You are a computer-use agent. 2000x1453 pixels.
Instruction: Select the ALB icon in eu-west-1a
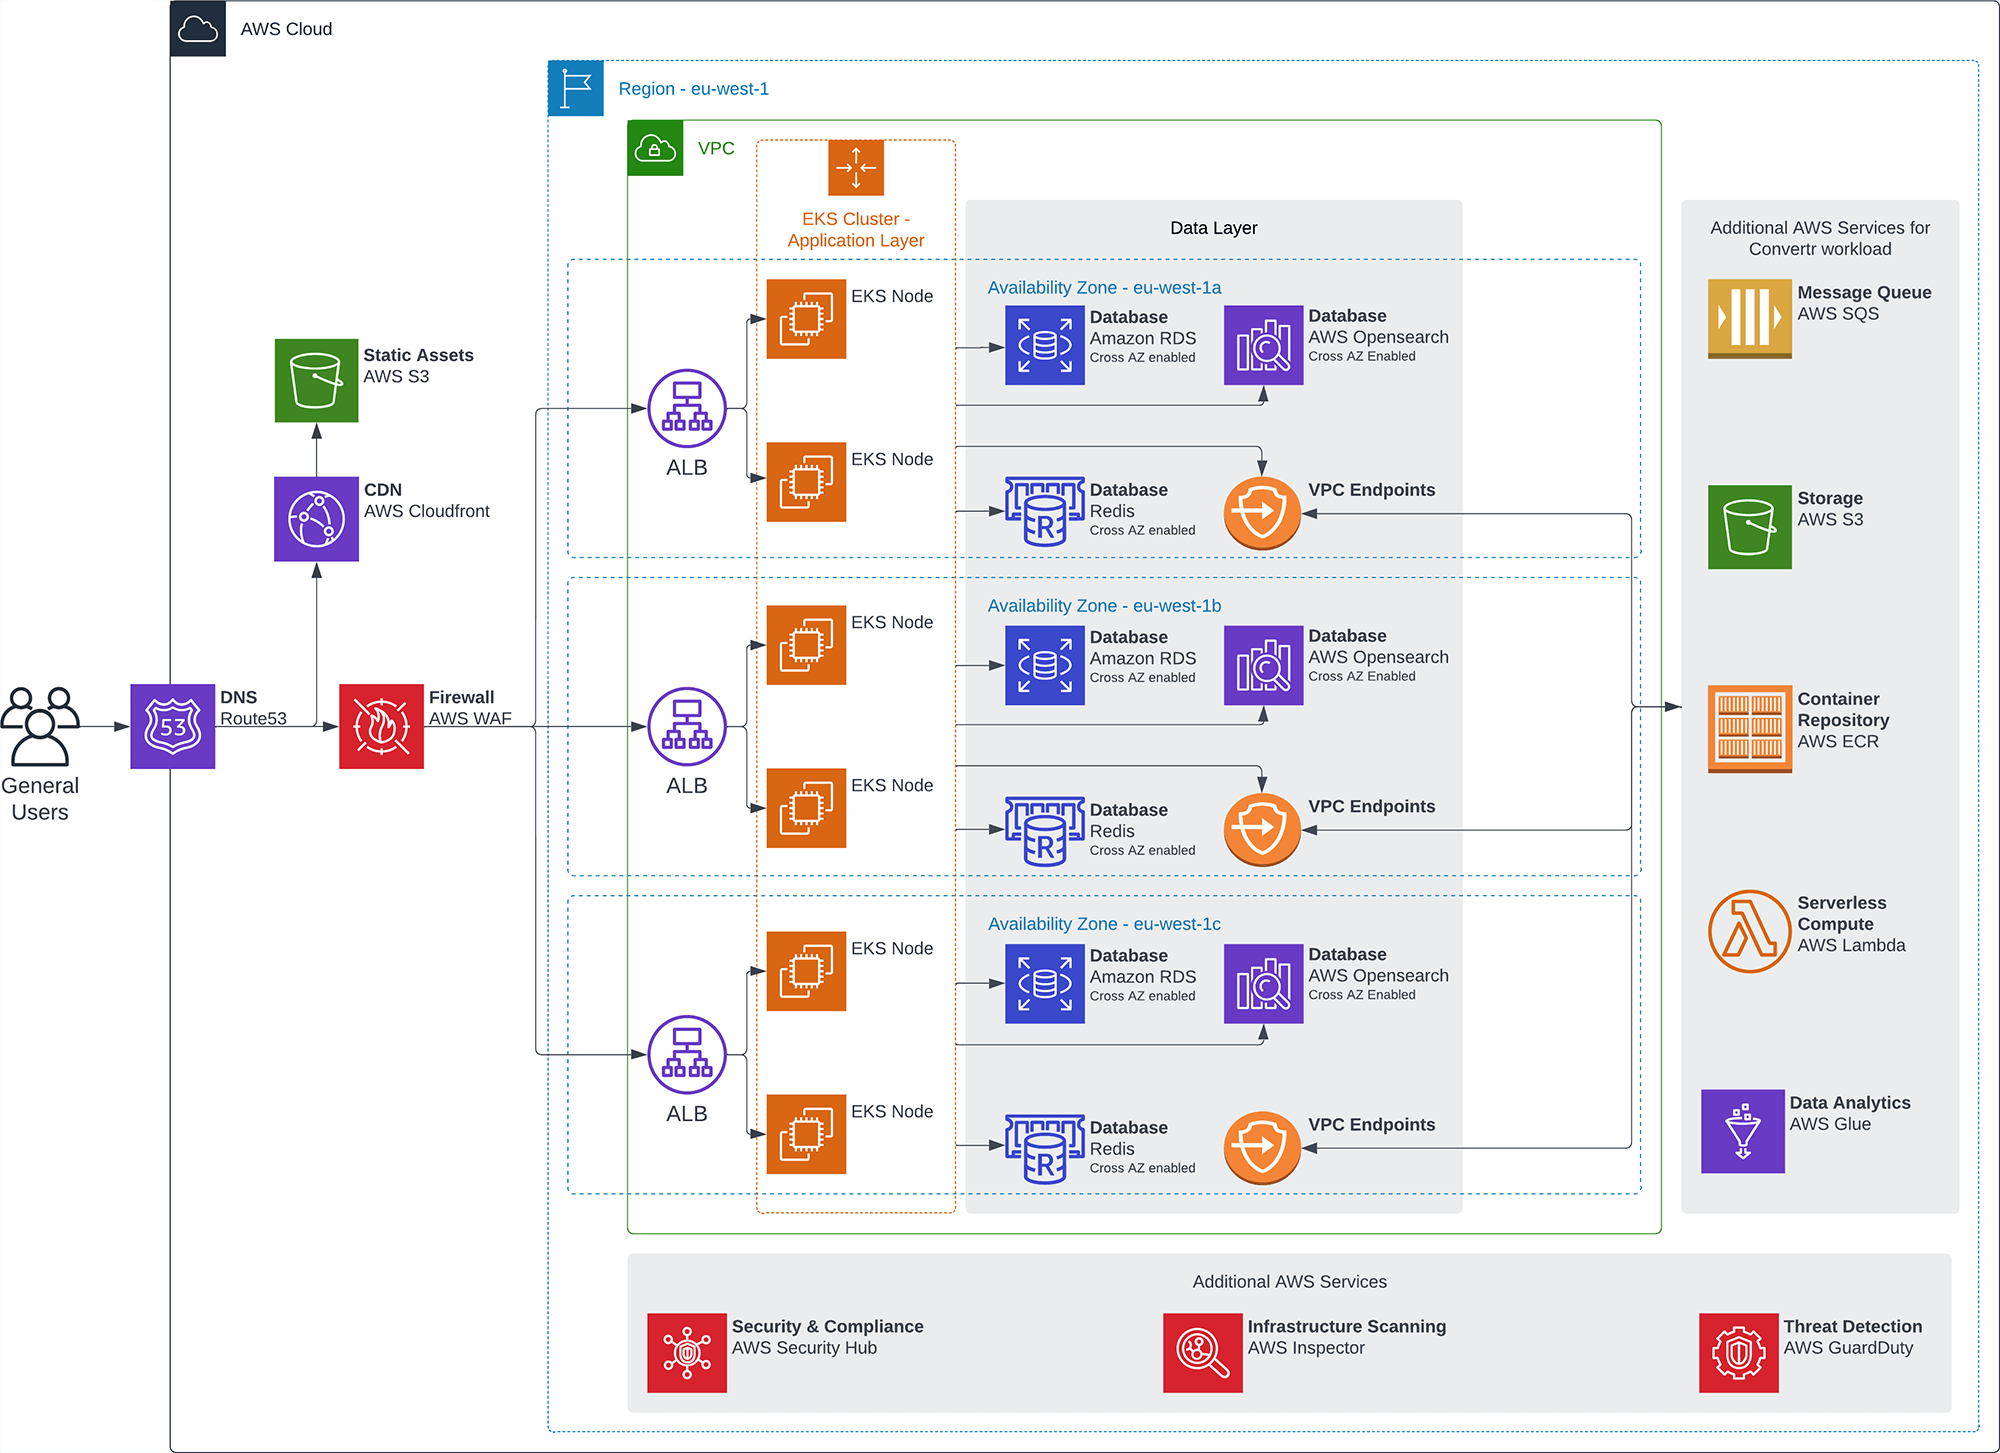click(x=687, y=408)
